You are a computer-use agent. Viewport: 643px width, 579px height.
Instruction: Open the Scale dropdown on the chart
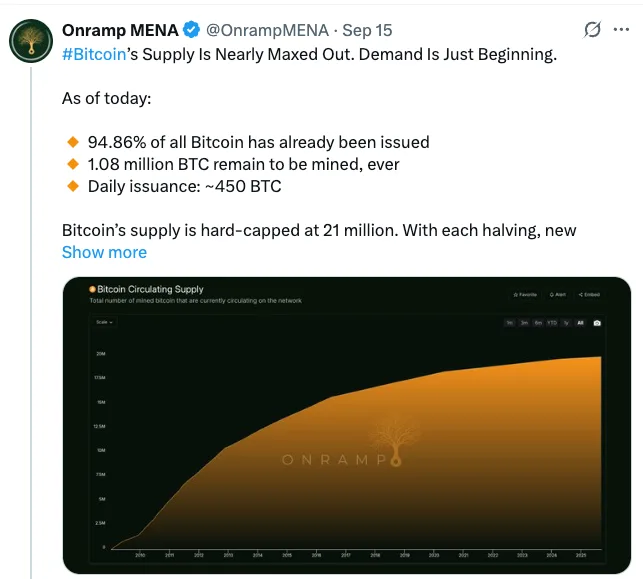point(104,322)
